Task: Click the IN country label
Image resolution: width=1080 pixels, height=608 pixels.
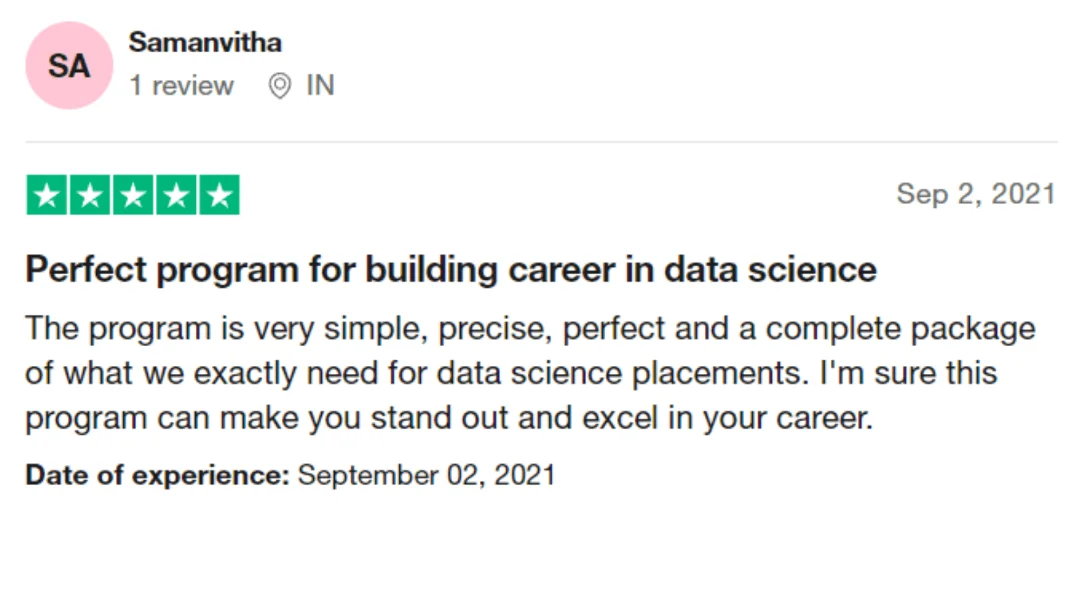Action: pyautogui.click(x=320, y=85)
